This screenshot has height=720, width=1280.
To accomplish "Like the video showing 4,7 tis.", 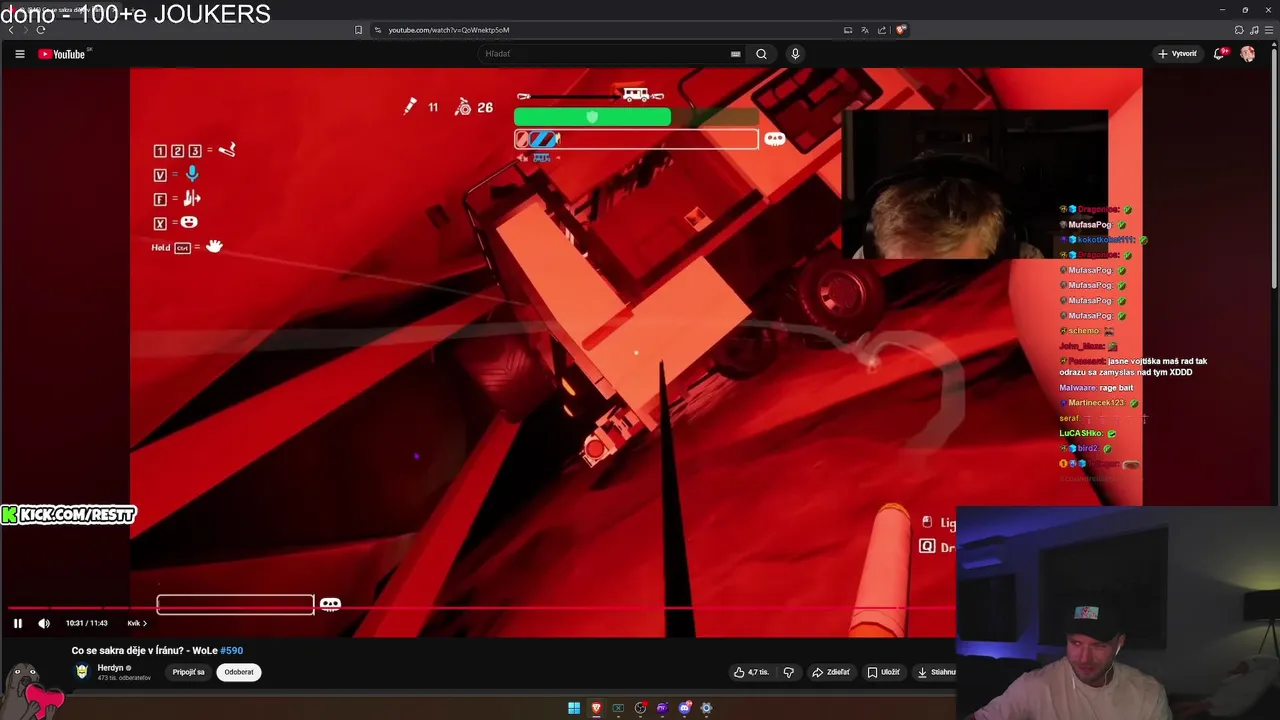I will [751, 672].
